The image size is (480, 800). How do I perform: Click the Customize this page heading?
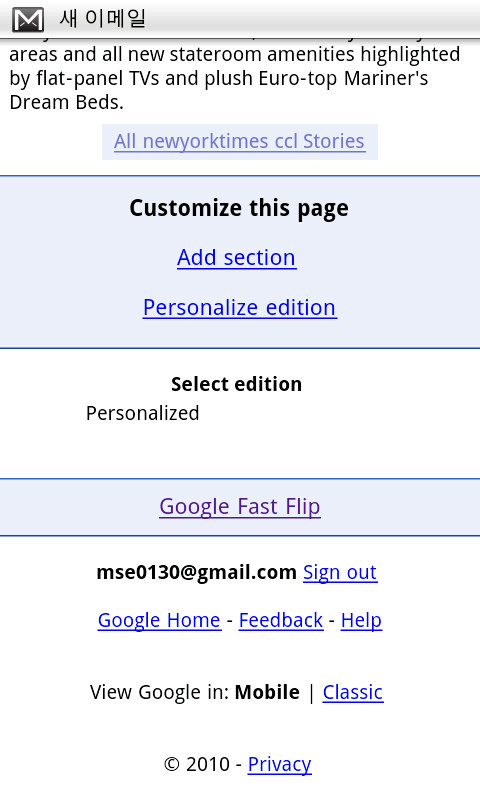pos(239,208)
